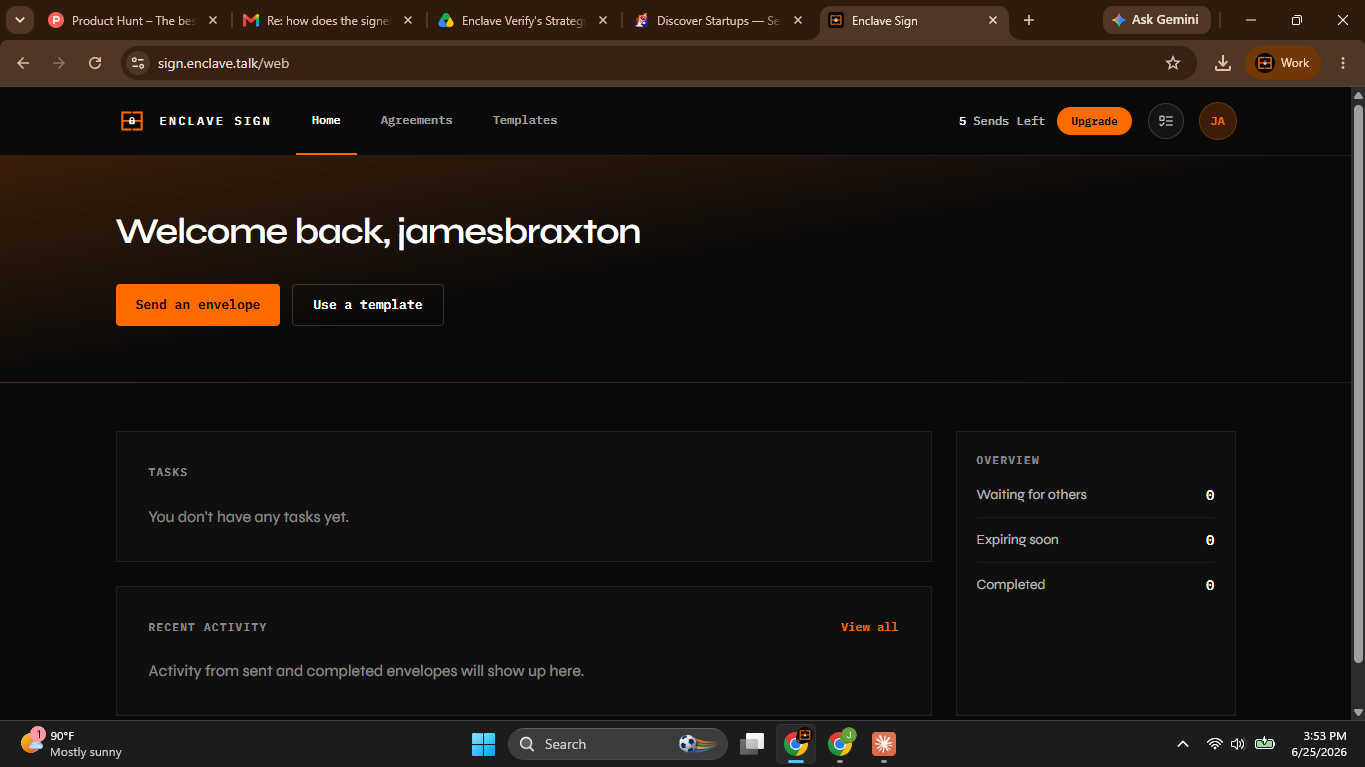Open the Wi-Fi network icon in tray
This screenshot has width=1365, height=767.
[1215, 744]
